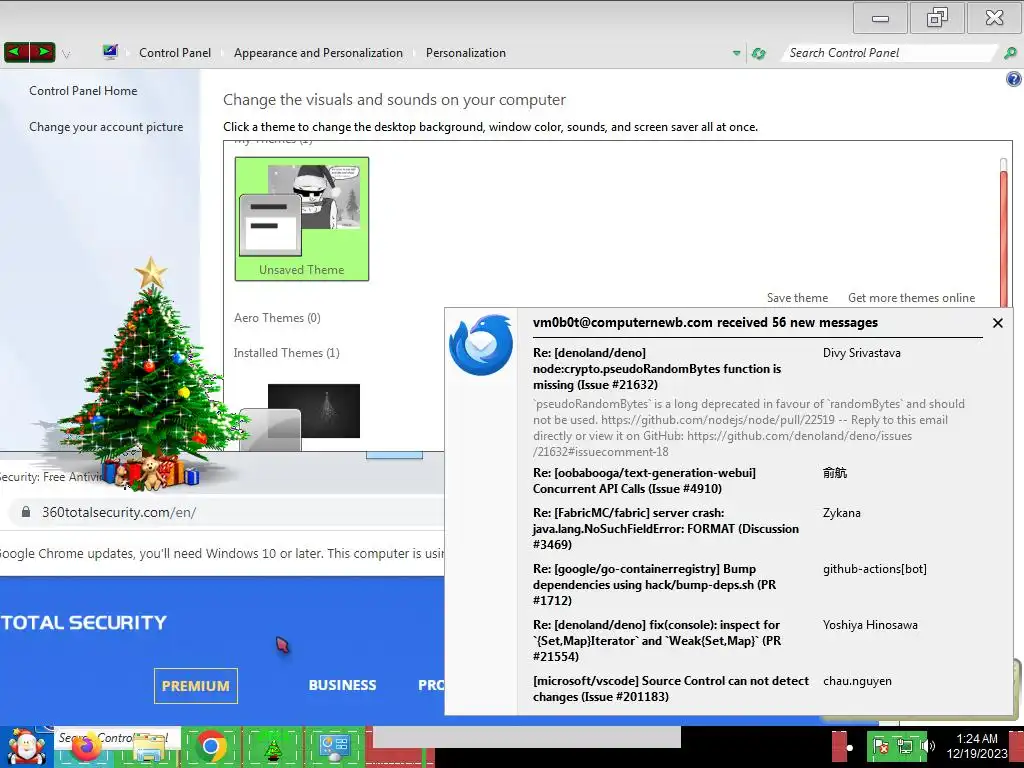Open File Explorer from the taskbar

(x=149, y=748)
